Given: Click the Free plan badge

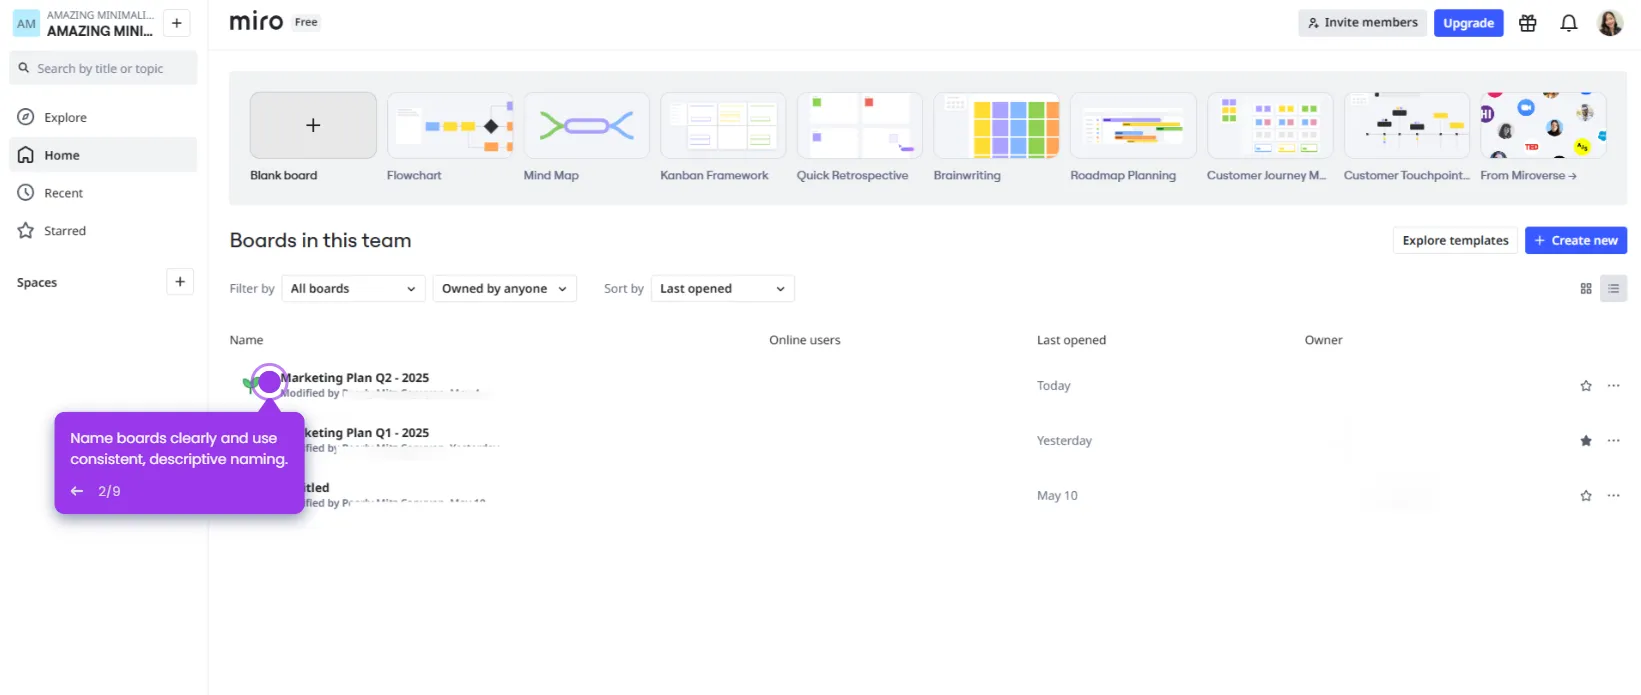Looking at the screenshot, I should pos(306,22).
